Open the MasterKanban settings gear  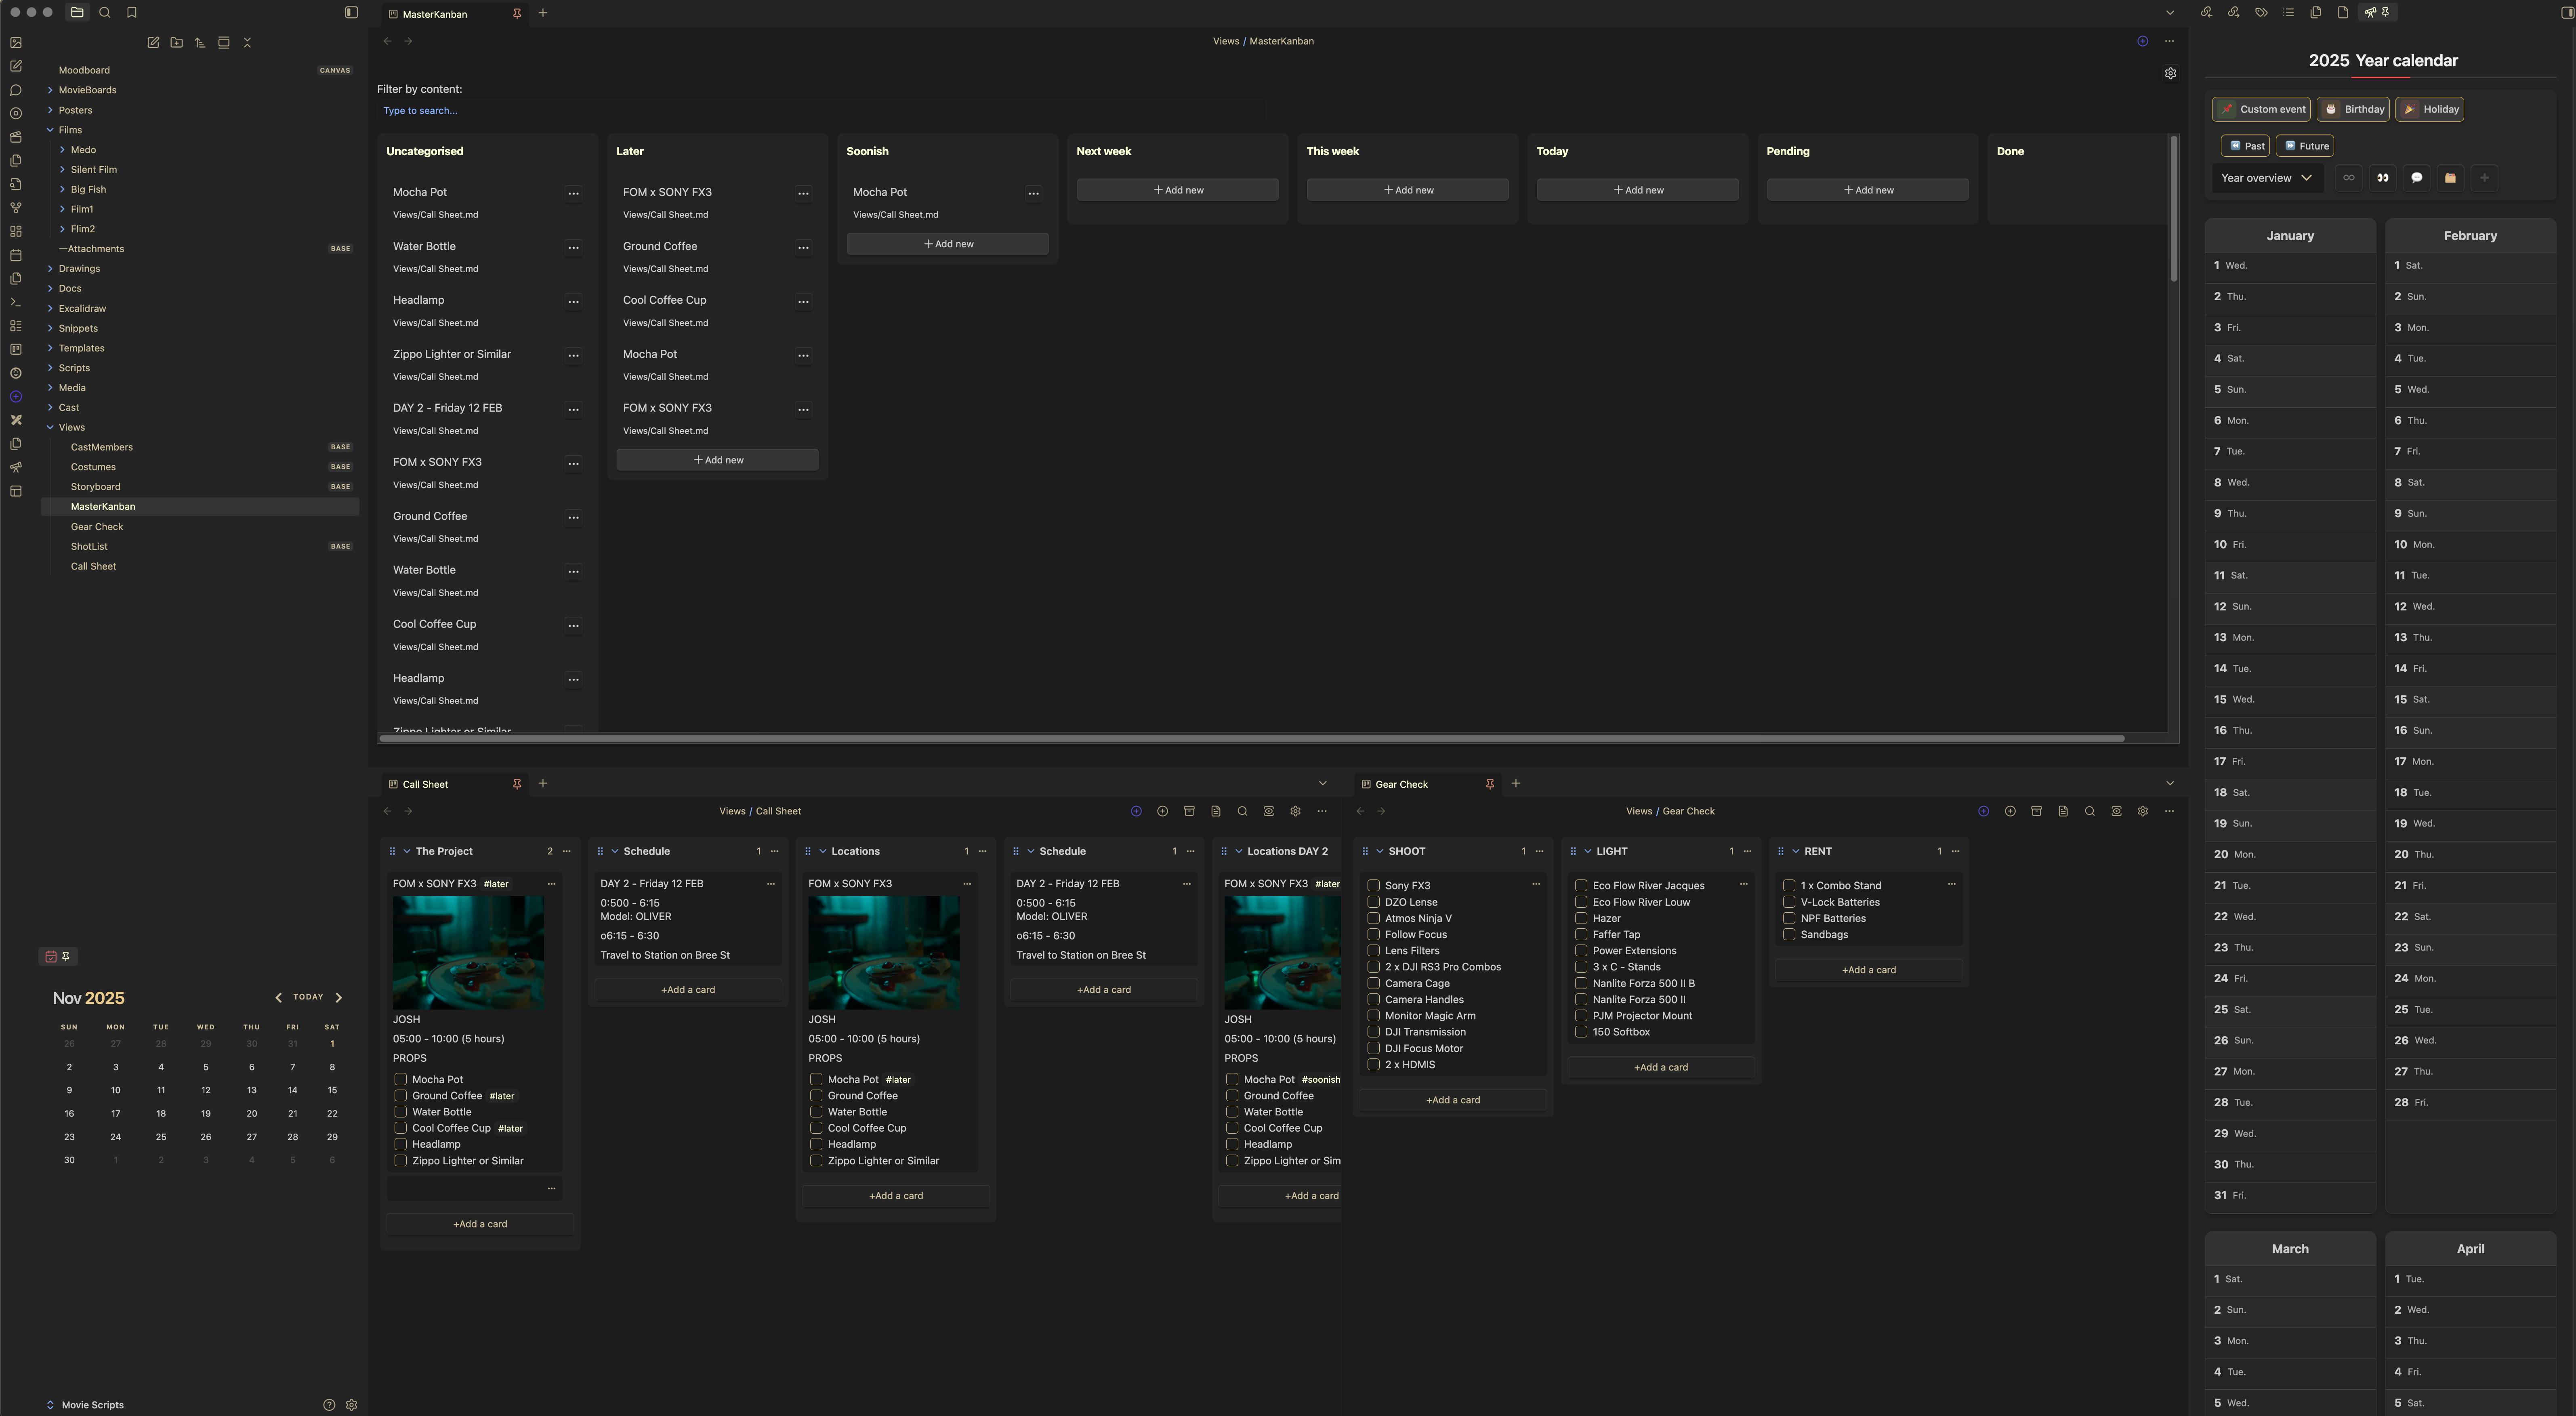pyautogui.click(x=2170, y=74)
